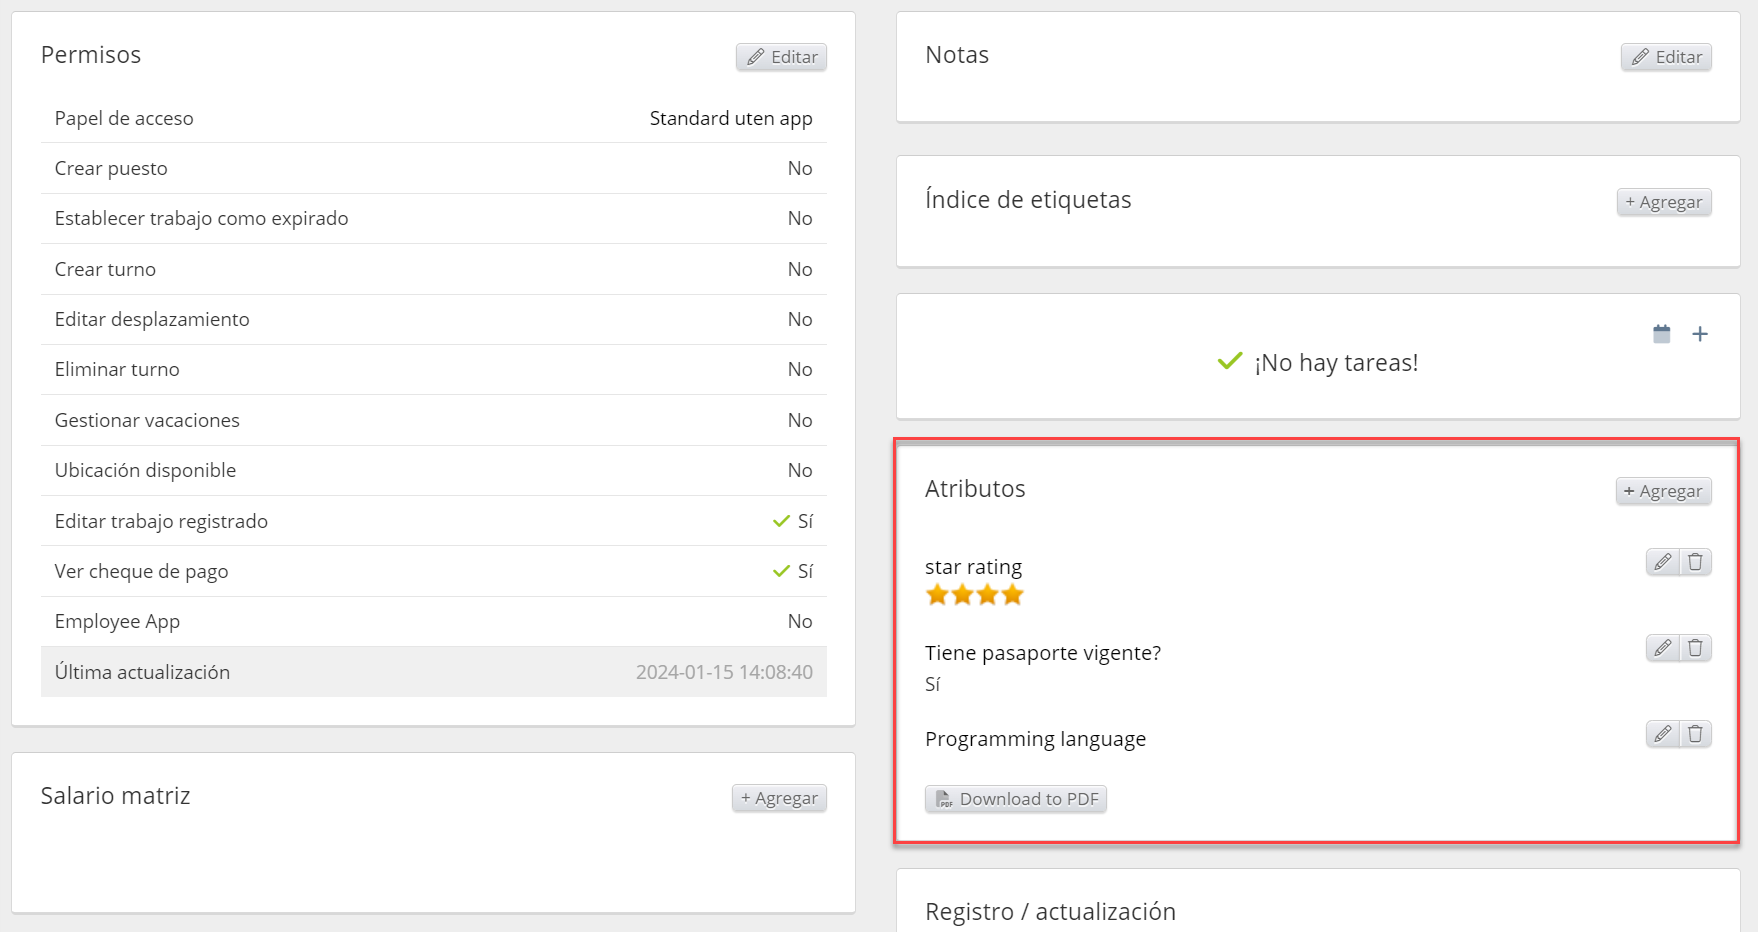Click the Última actualización timestamp row
Viewport: 1758px width, 932px height.
(x=433, y=672)
